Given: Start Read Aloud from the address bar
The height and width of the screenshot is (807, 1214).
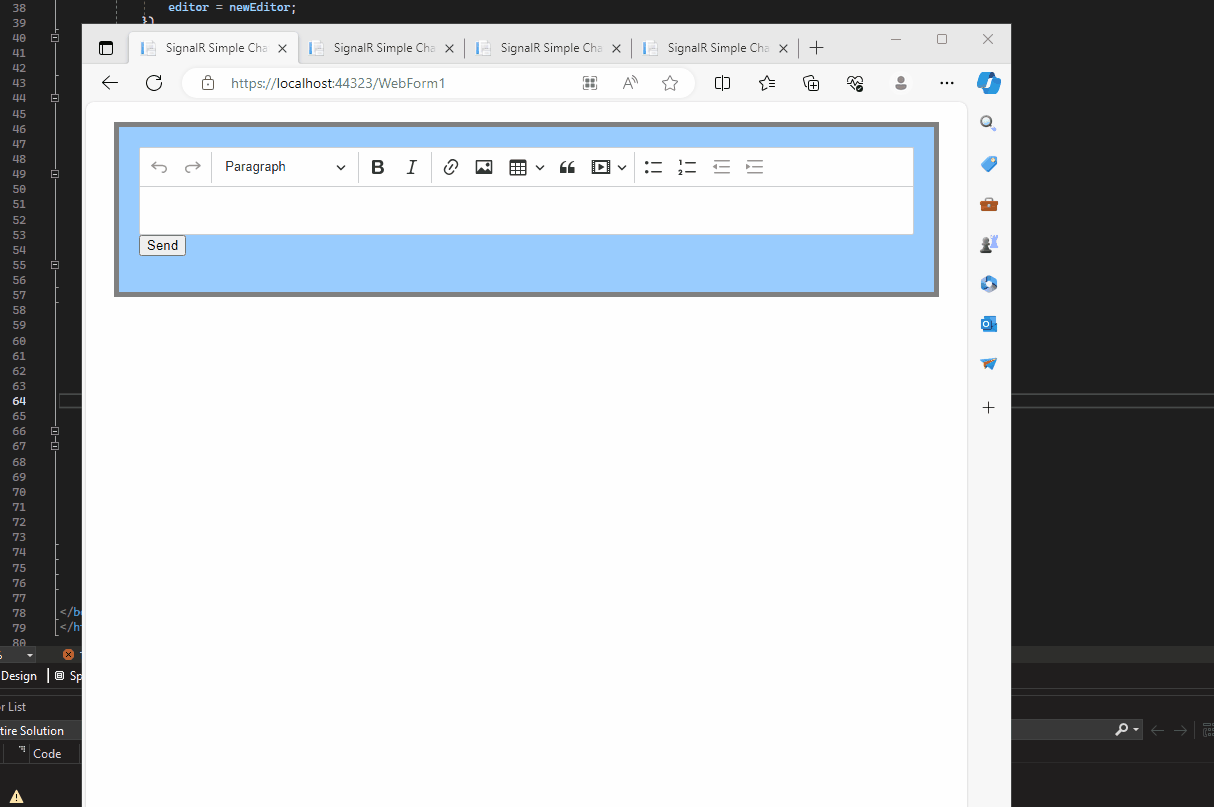Looking at the screenshot, I should click(x=630, y=83).
